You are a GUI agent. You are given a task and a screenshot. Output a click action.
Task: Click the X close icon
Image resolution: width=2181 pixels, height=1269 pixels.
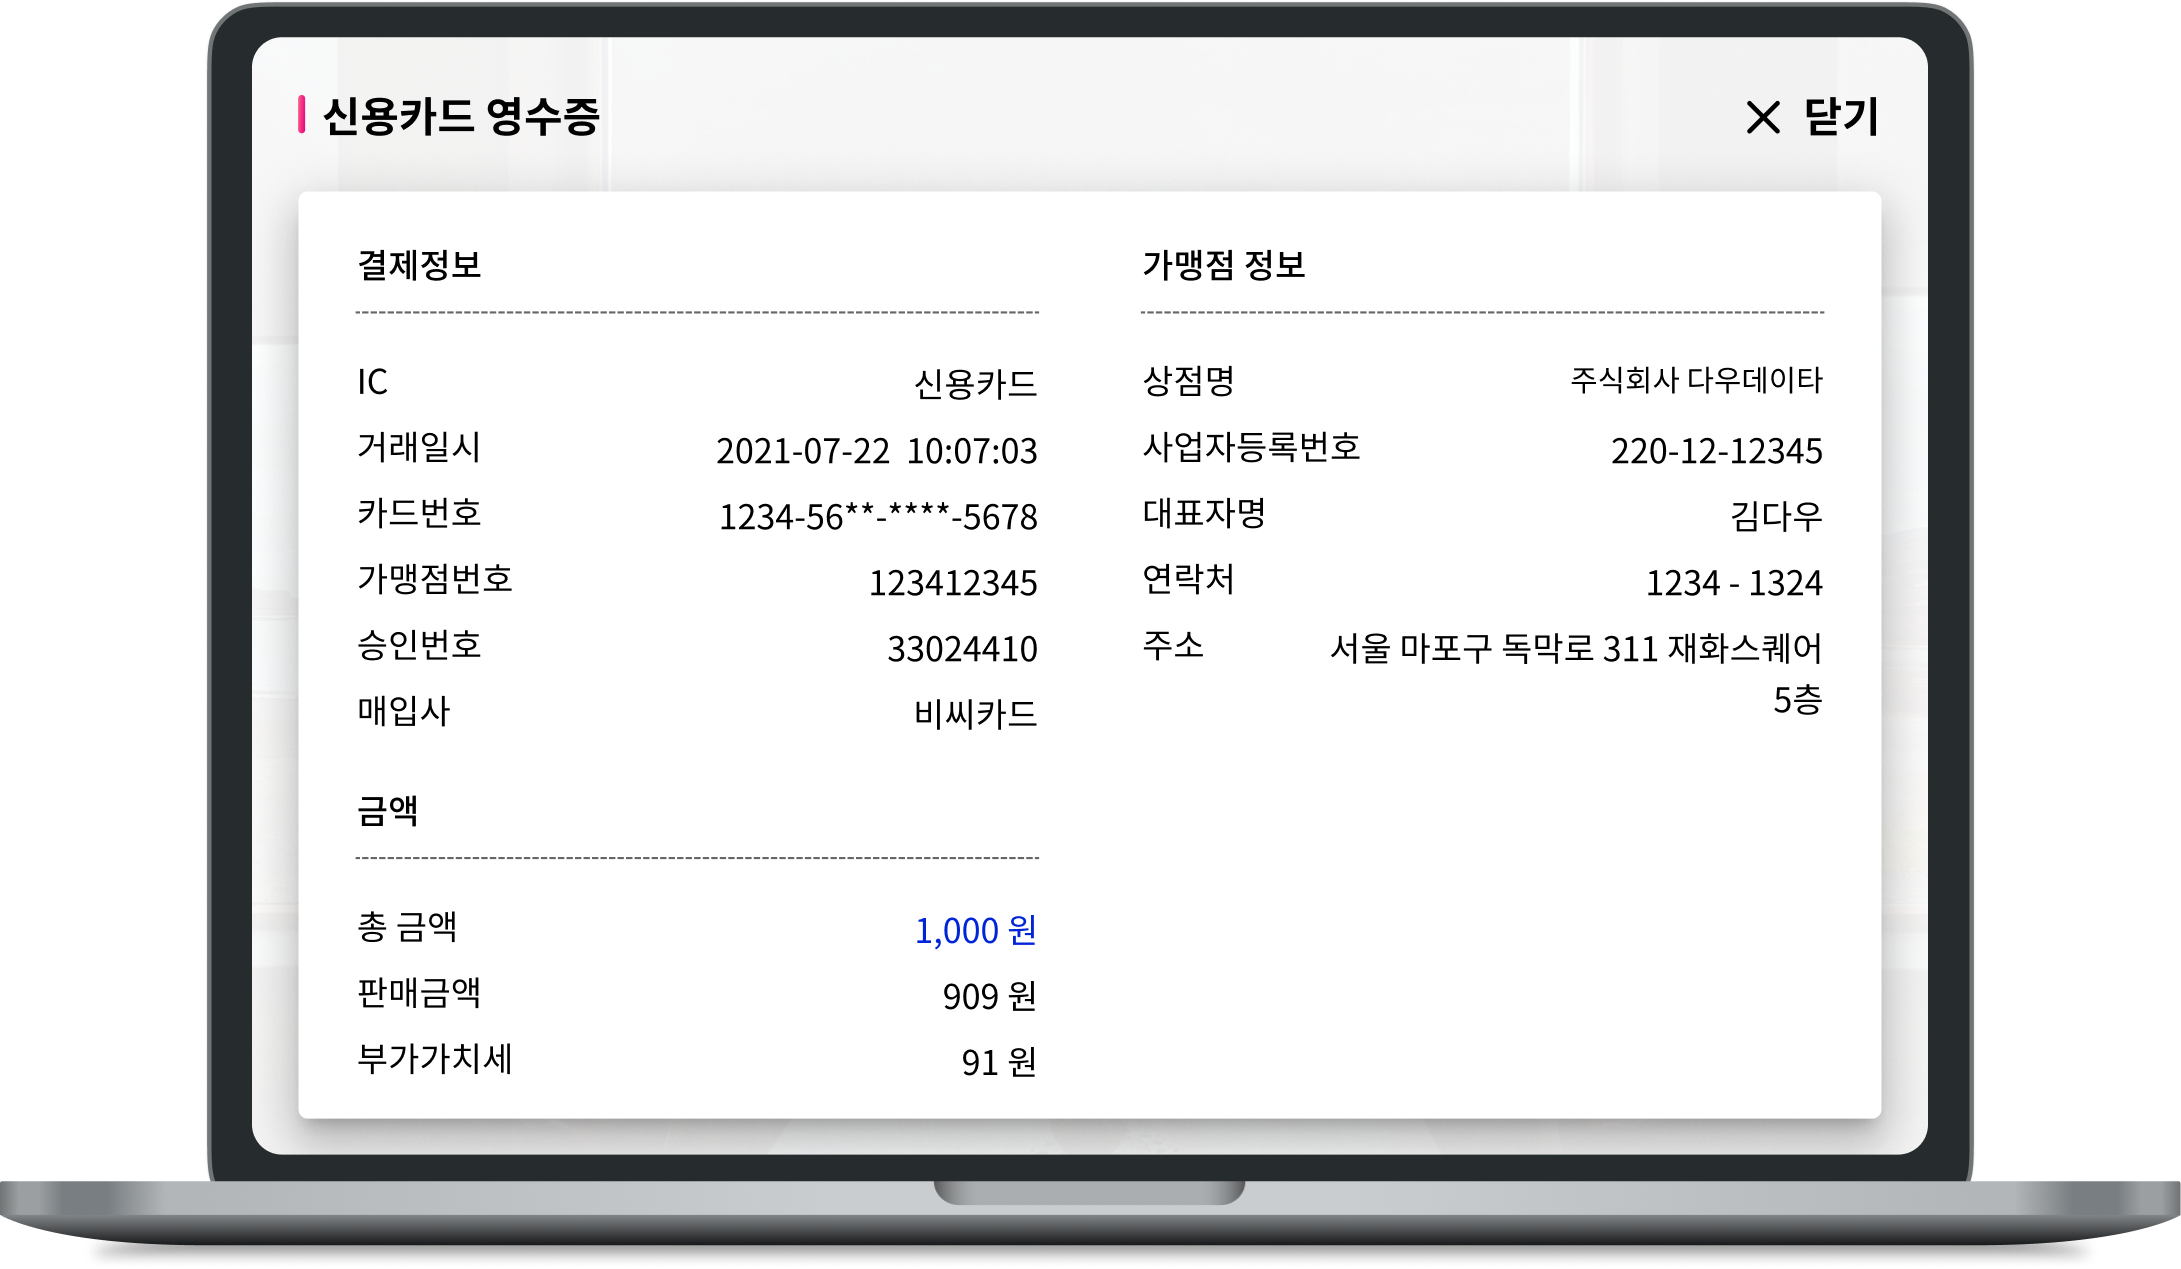pos(1762,118)
